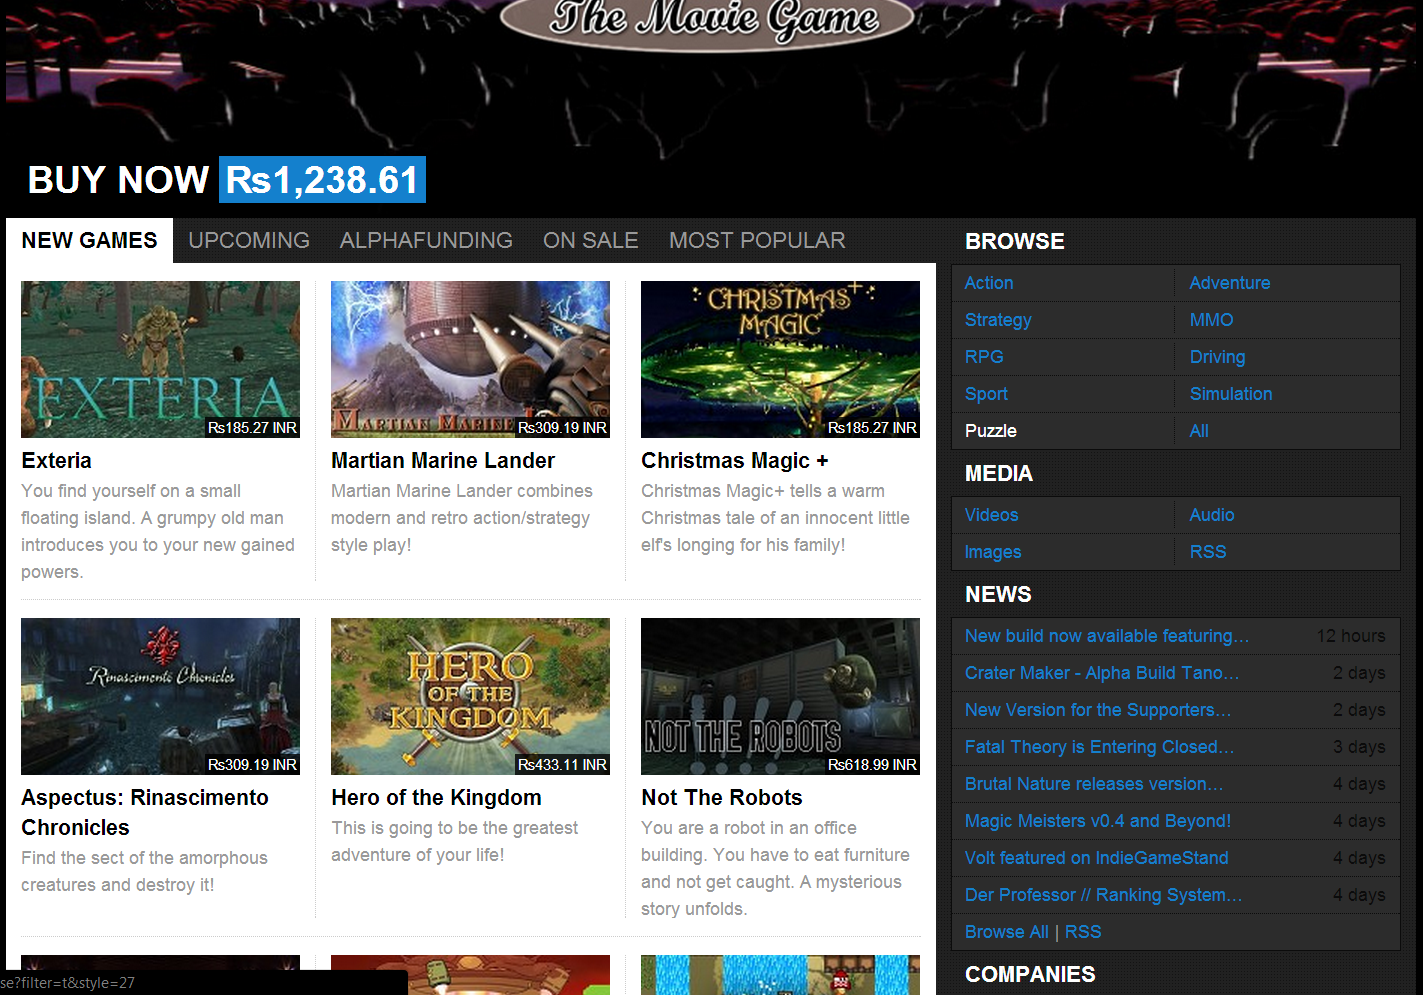Browse the Adventure genre
Image resolution: width=1423 pixels, height=995 pixels.
1230,283
